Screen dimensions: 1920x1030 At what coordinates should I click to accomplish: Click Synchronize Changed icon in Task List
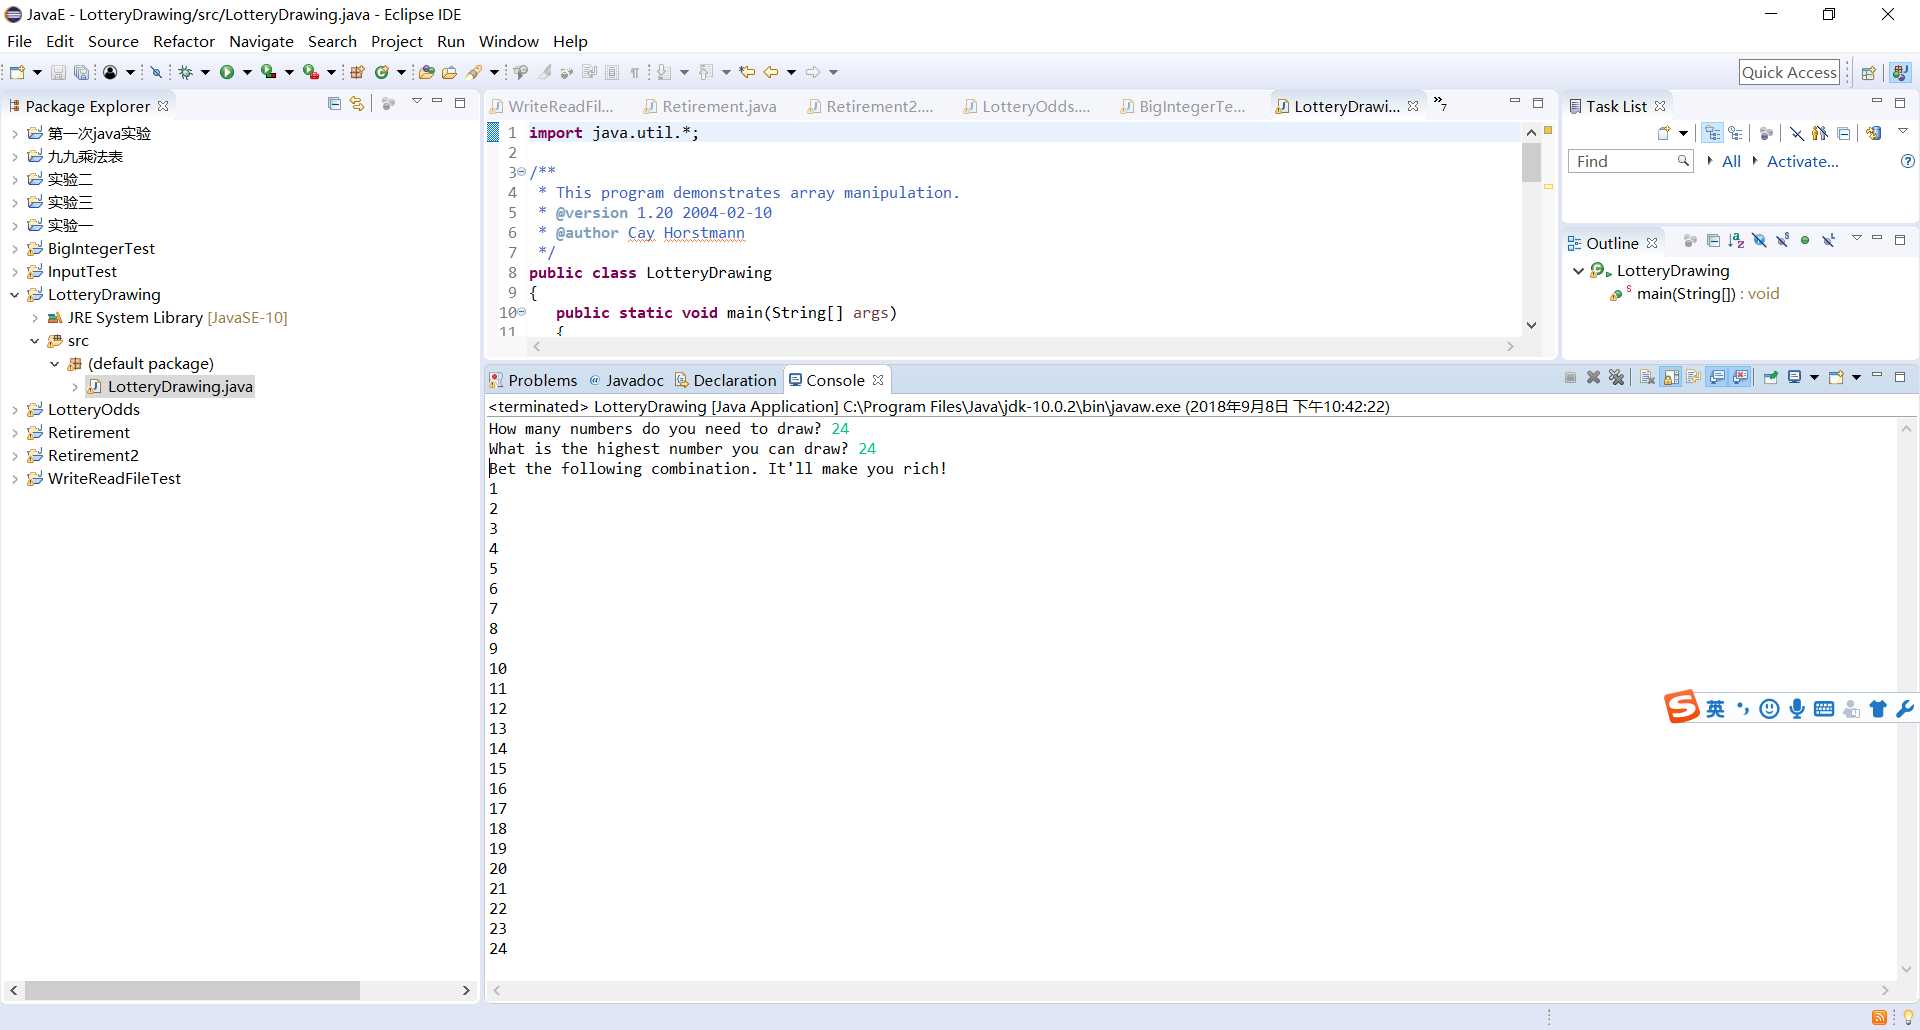(x=1873, y=133)
